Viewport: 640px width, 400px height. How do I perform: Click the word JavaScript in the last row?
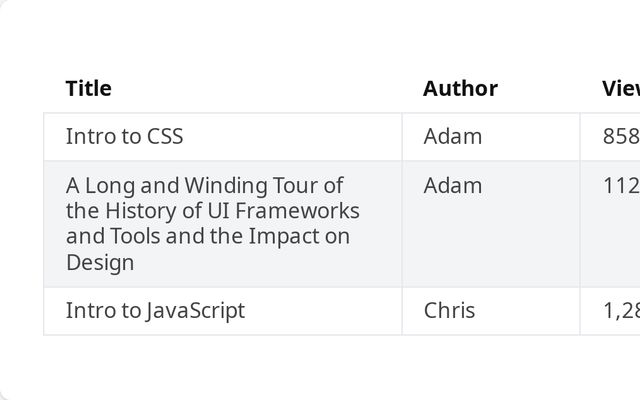(x=195, y=310)
